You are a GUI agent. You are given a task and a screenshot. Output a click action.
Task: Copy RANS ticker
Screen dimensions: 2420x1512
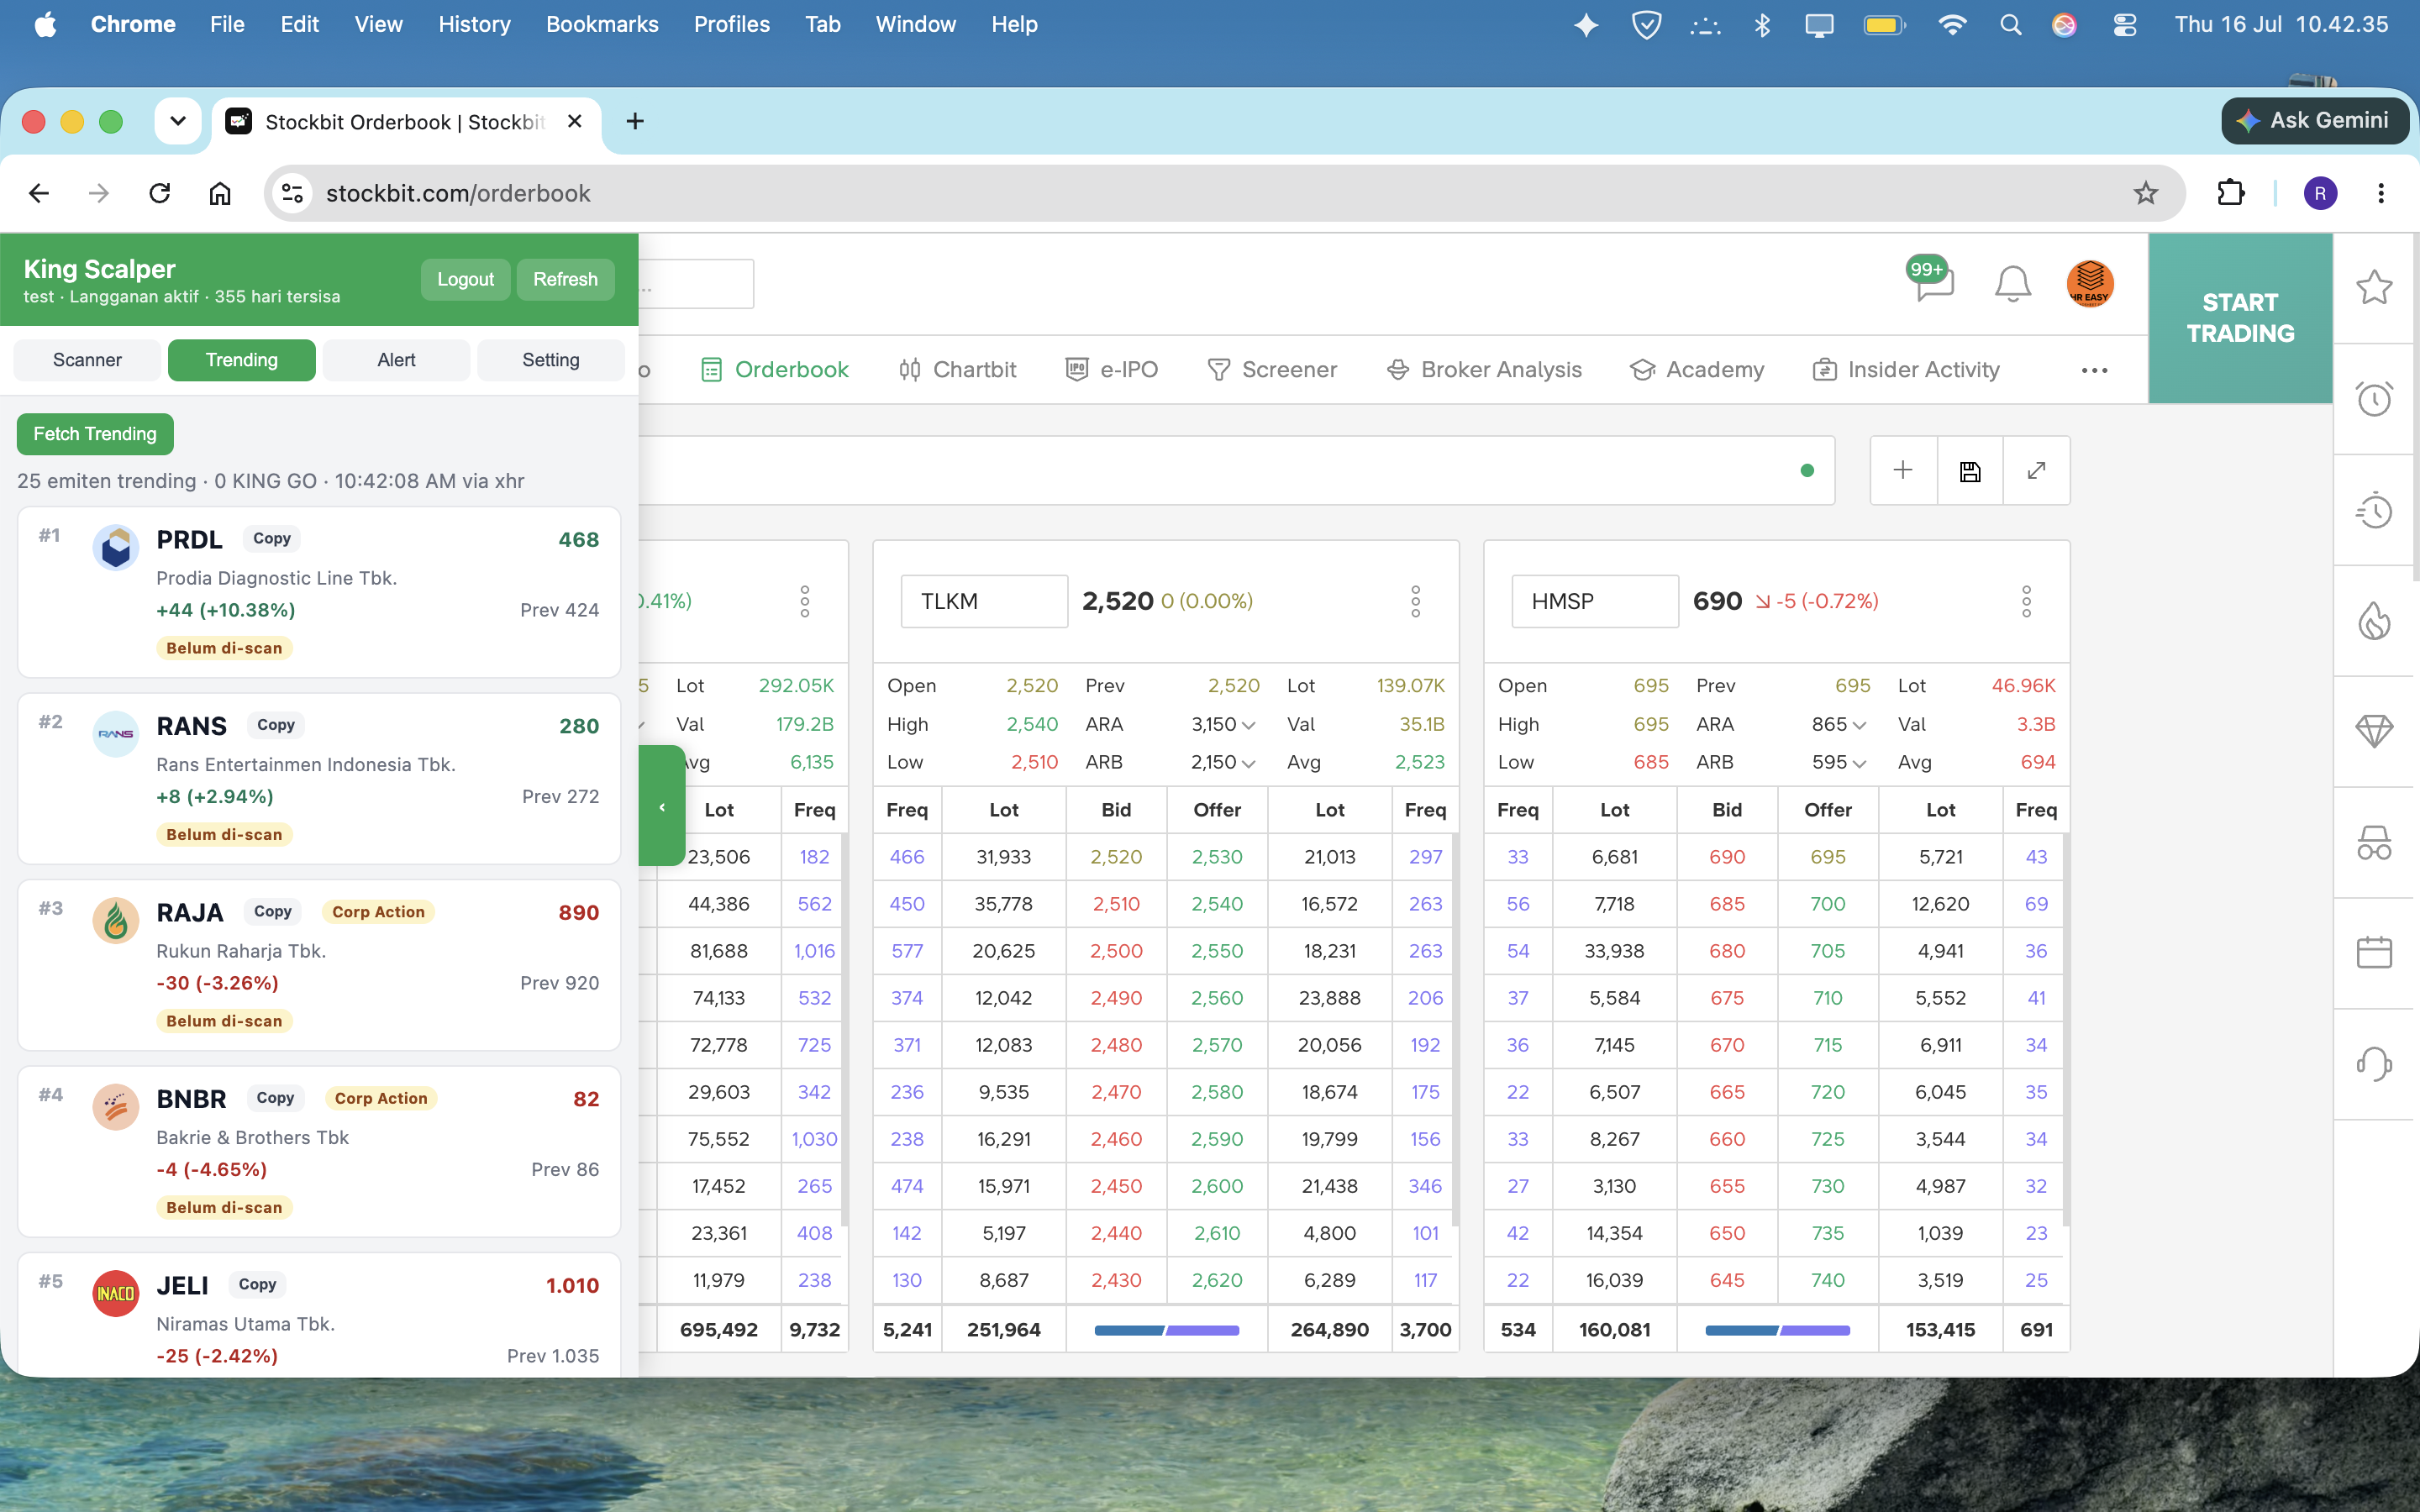click(275, 725)
